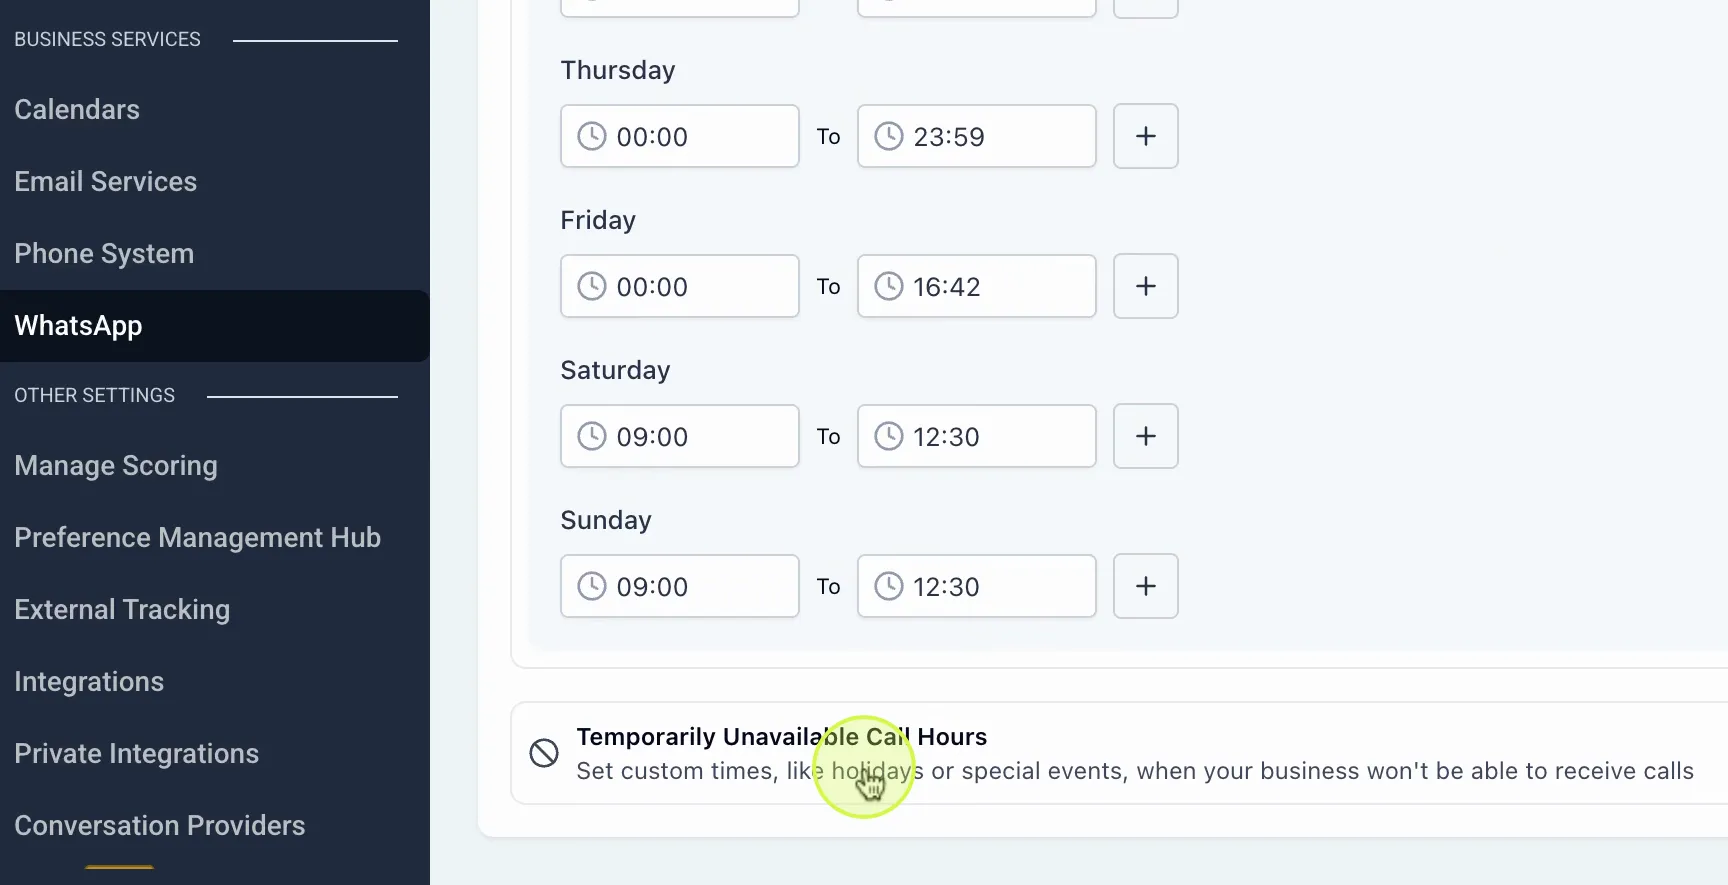The width and height of the screenshot is (1728, 885).
Task: Navigate to External Tracking
Action: pyautogui.click(x=122, y=609)
